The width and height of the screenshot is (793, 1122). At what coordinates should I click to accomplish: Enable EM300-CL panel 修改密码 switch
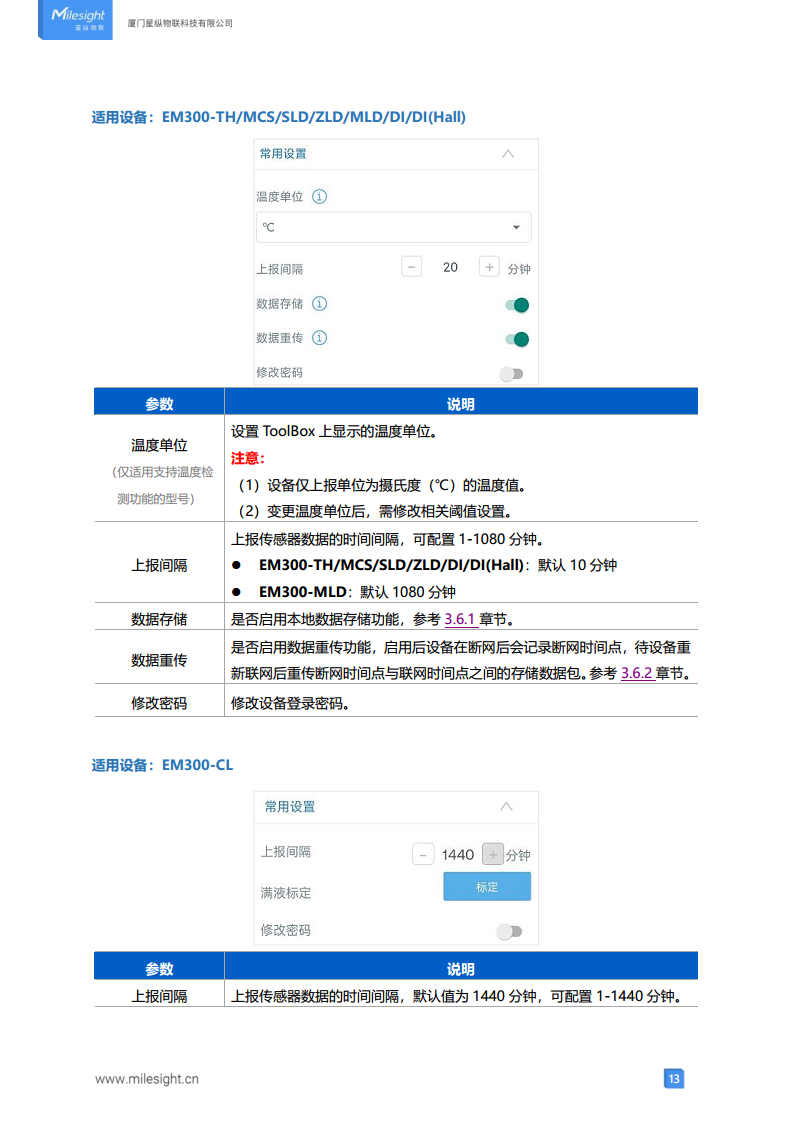[510, 932]
